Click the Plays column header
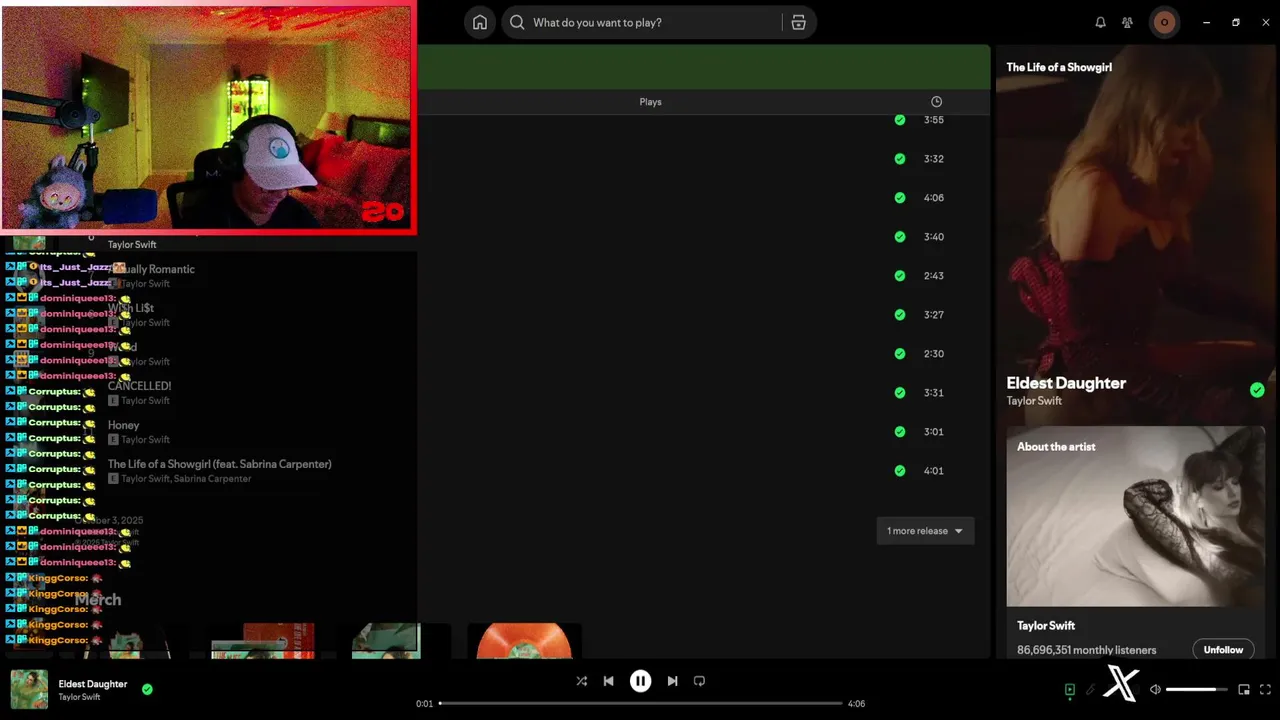Image resolution: width=1280 pixels, height=720 pixels. (650, 102)
